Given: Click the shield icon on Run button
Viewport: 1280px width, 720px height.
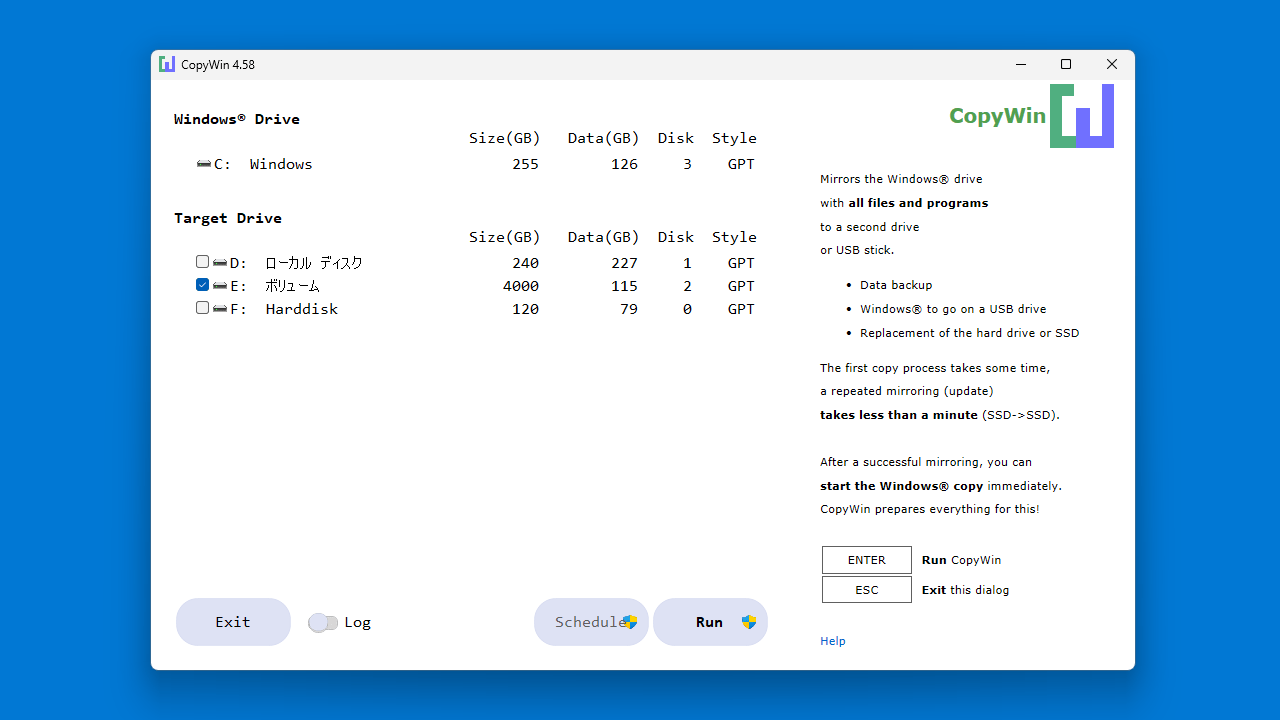Looking at the screenshot, I should 749,622.
